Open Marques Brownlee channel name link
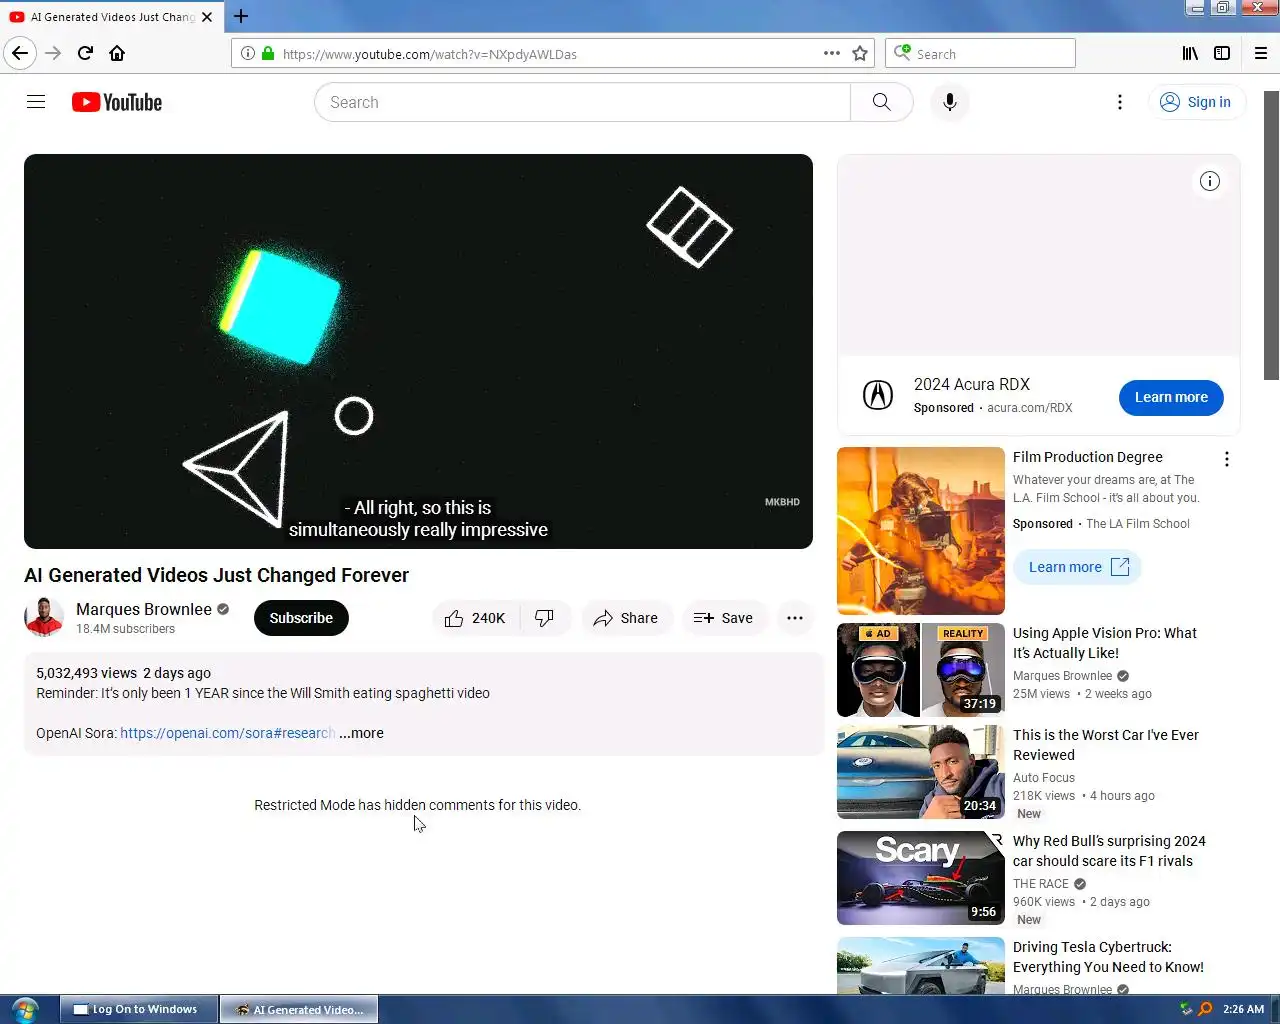Screen dimensions: 1280x1024 coord(144,609)
